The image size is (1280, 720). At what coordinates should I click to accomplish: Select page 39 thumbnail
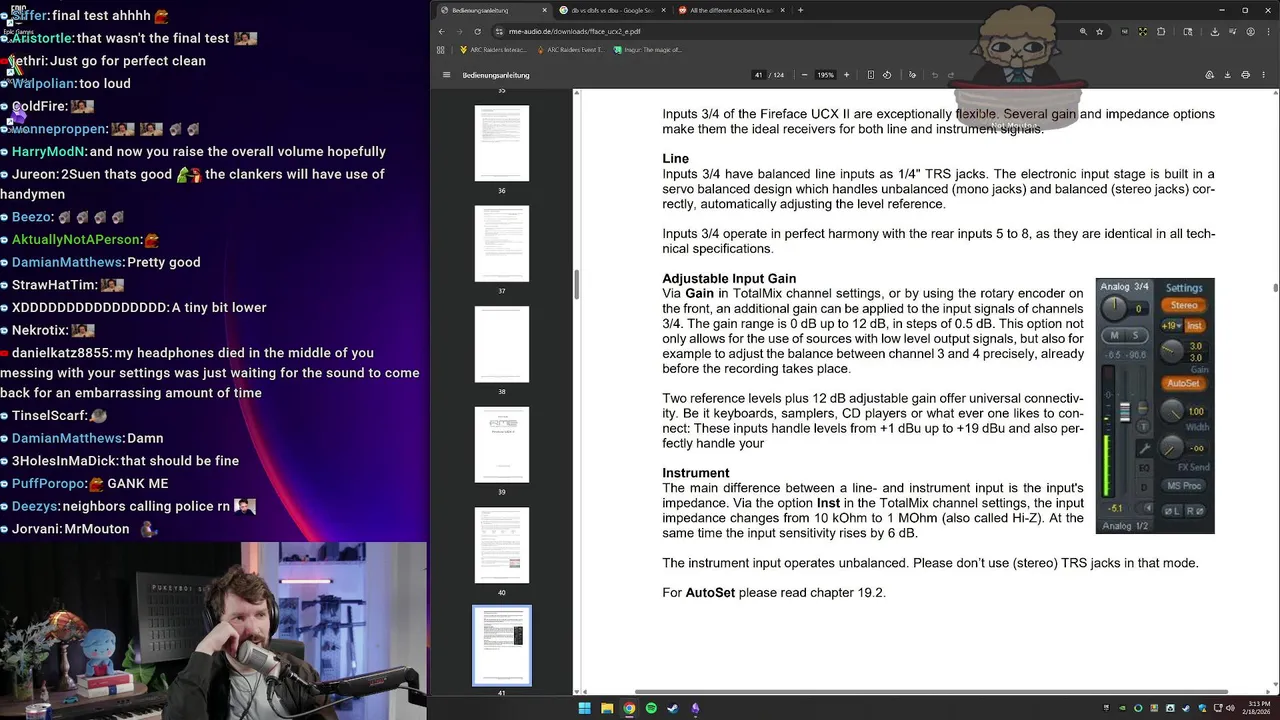tap(502, 445)
